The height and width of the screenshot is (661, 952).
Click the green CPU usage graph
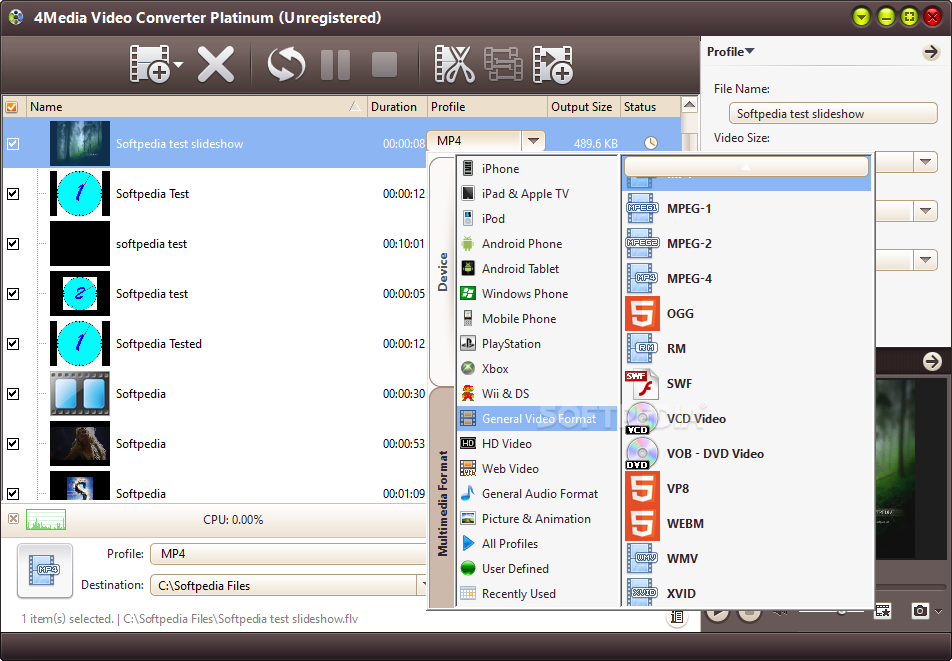point(46,520)
